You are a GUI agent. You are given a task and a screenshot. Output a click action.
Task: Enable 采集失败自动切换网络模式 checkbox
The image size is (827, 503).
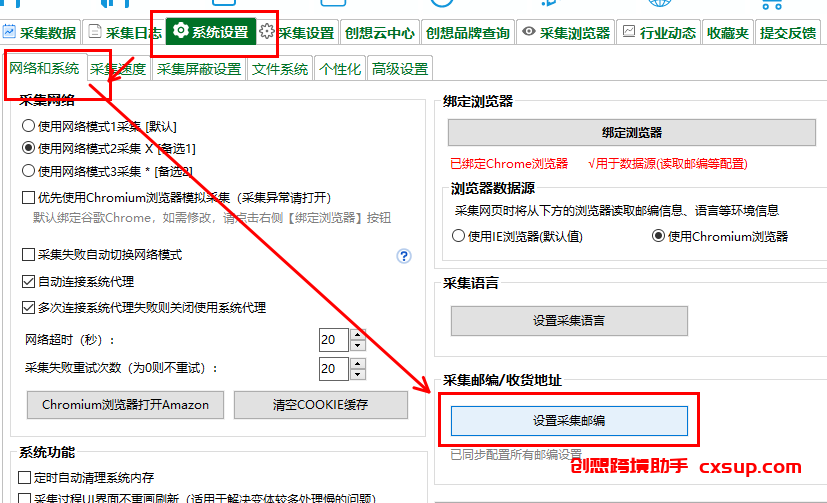[28, 255]
